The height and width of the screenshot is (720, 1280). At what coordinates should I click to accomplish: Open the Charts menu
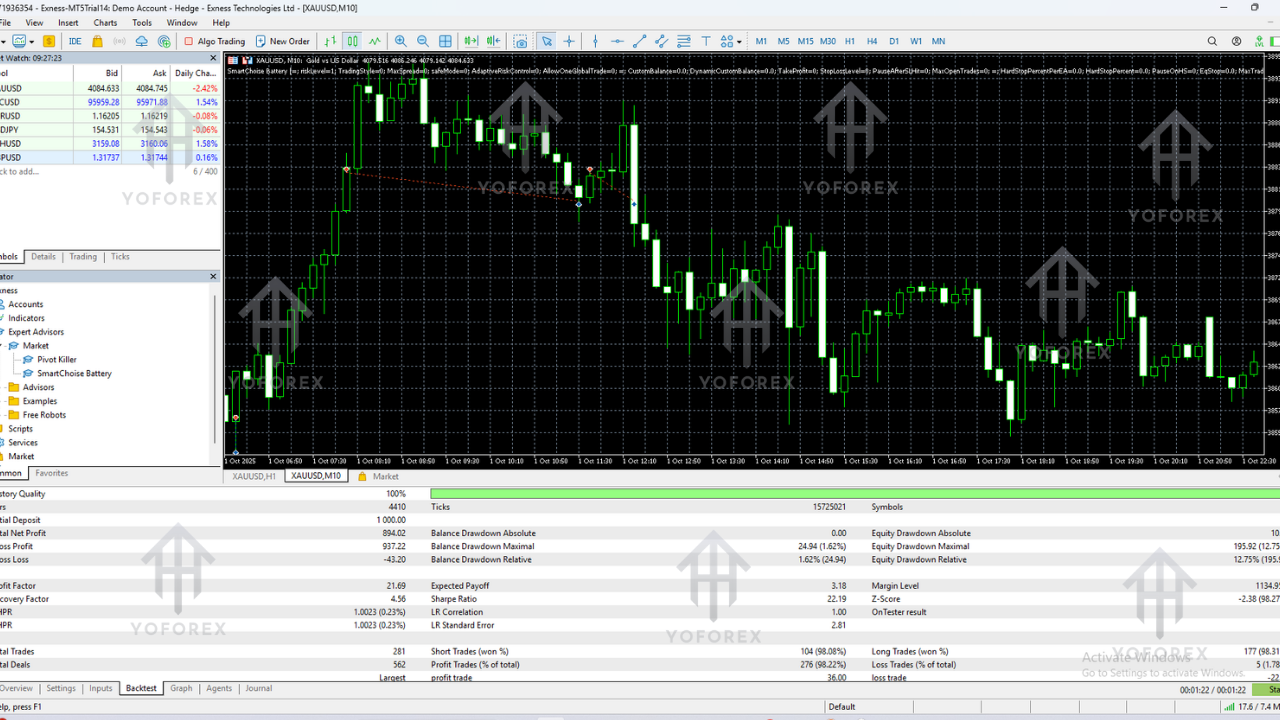[x=105, y=22]
